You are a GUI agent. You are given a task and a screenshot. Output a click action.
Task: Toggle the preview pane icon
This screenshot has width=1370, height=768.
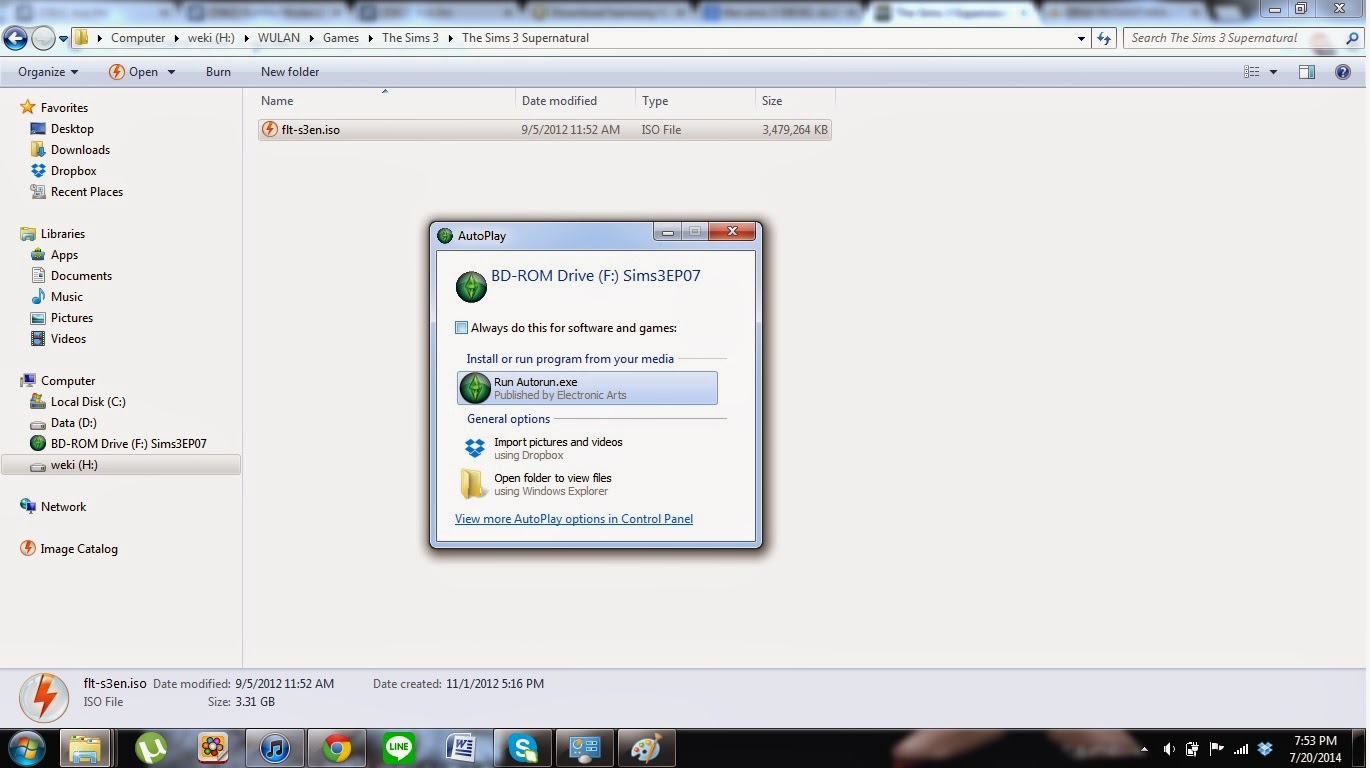(1307, 72)
